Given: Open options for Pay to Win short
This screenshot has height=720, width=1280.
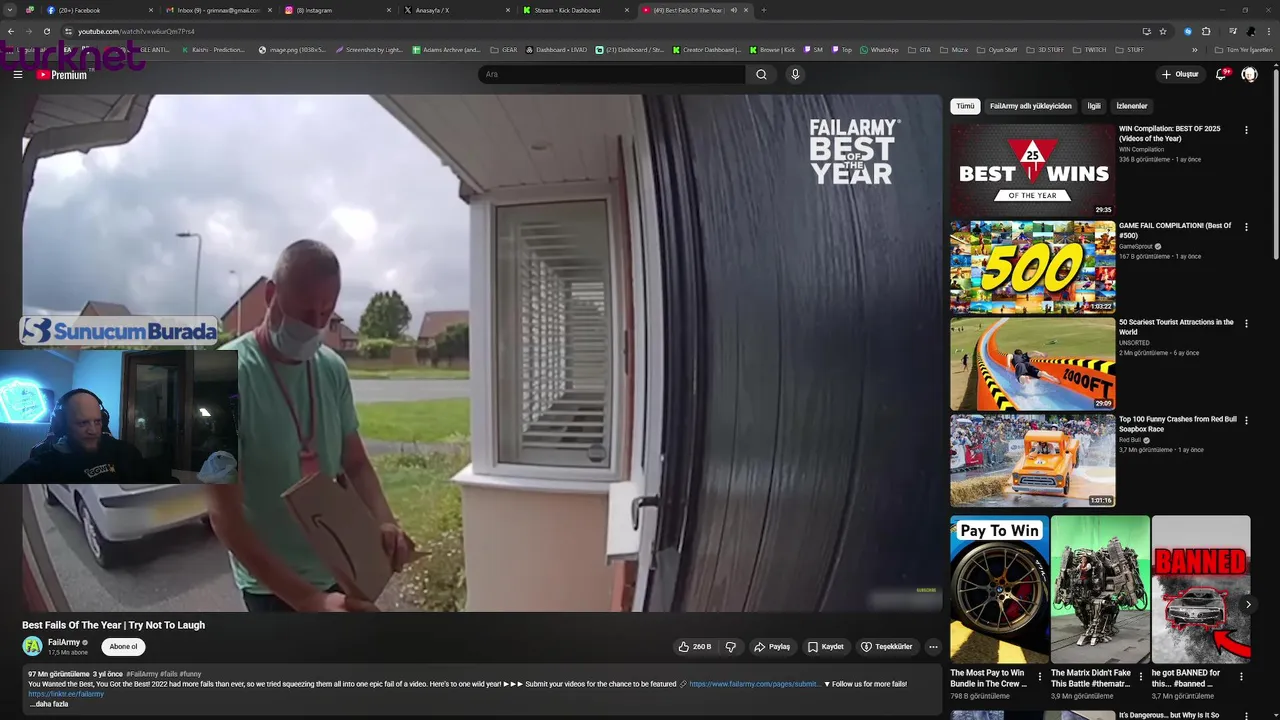Looking at the screenshot, I should pos(1040,676).
